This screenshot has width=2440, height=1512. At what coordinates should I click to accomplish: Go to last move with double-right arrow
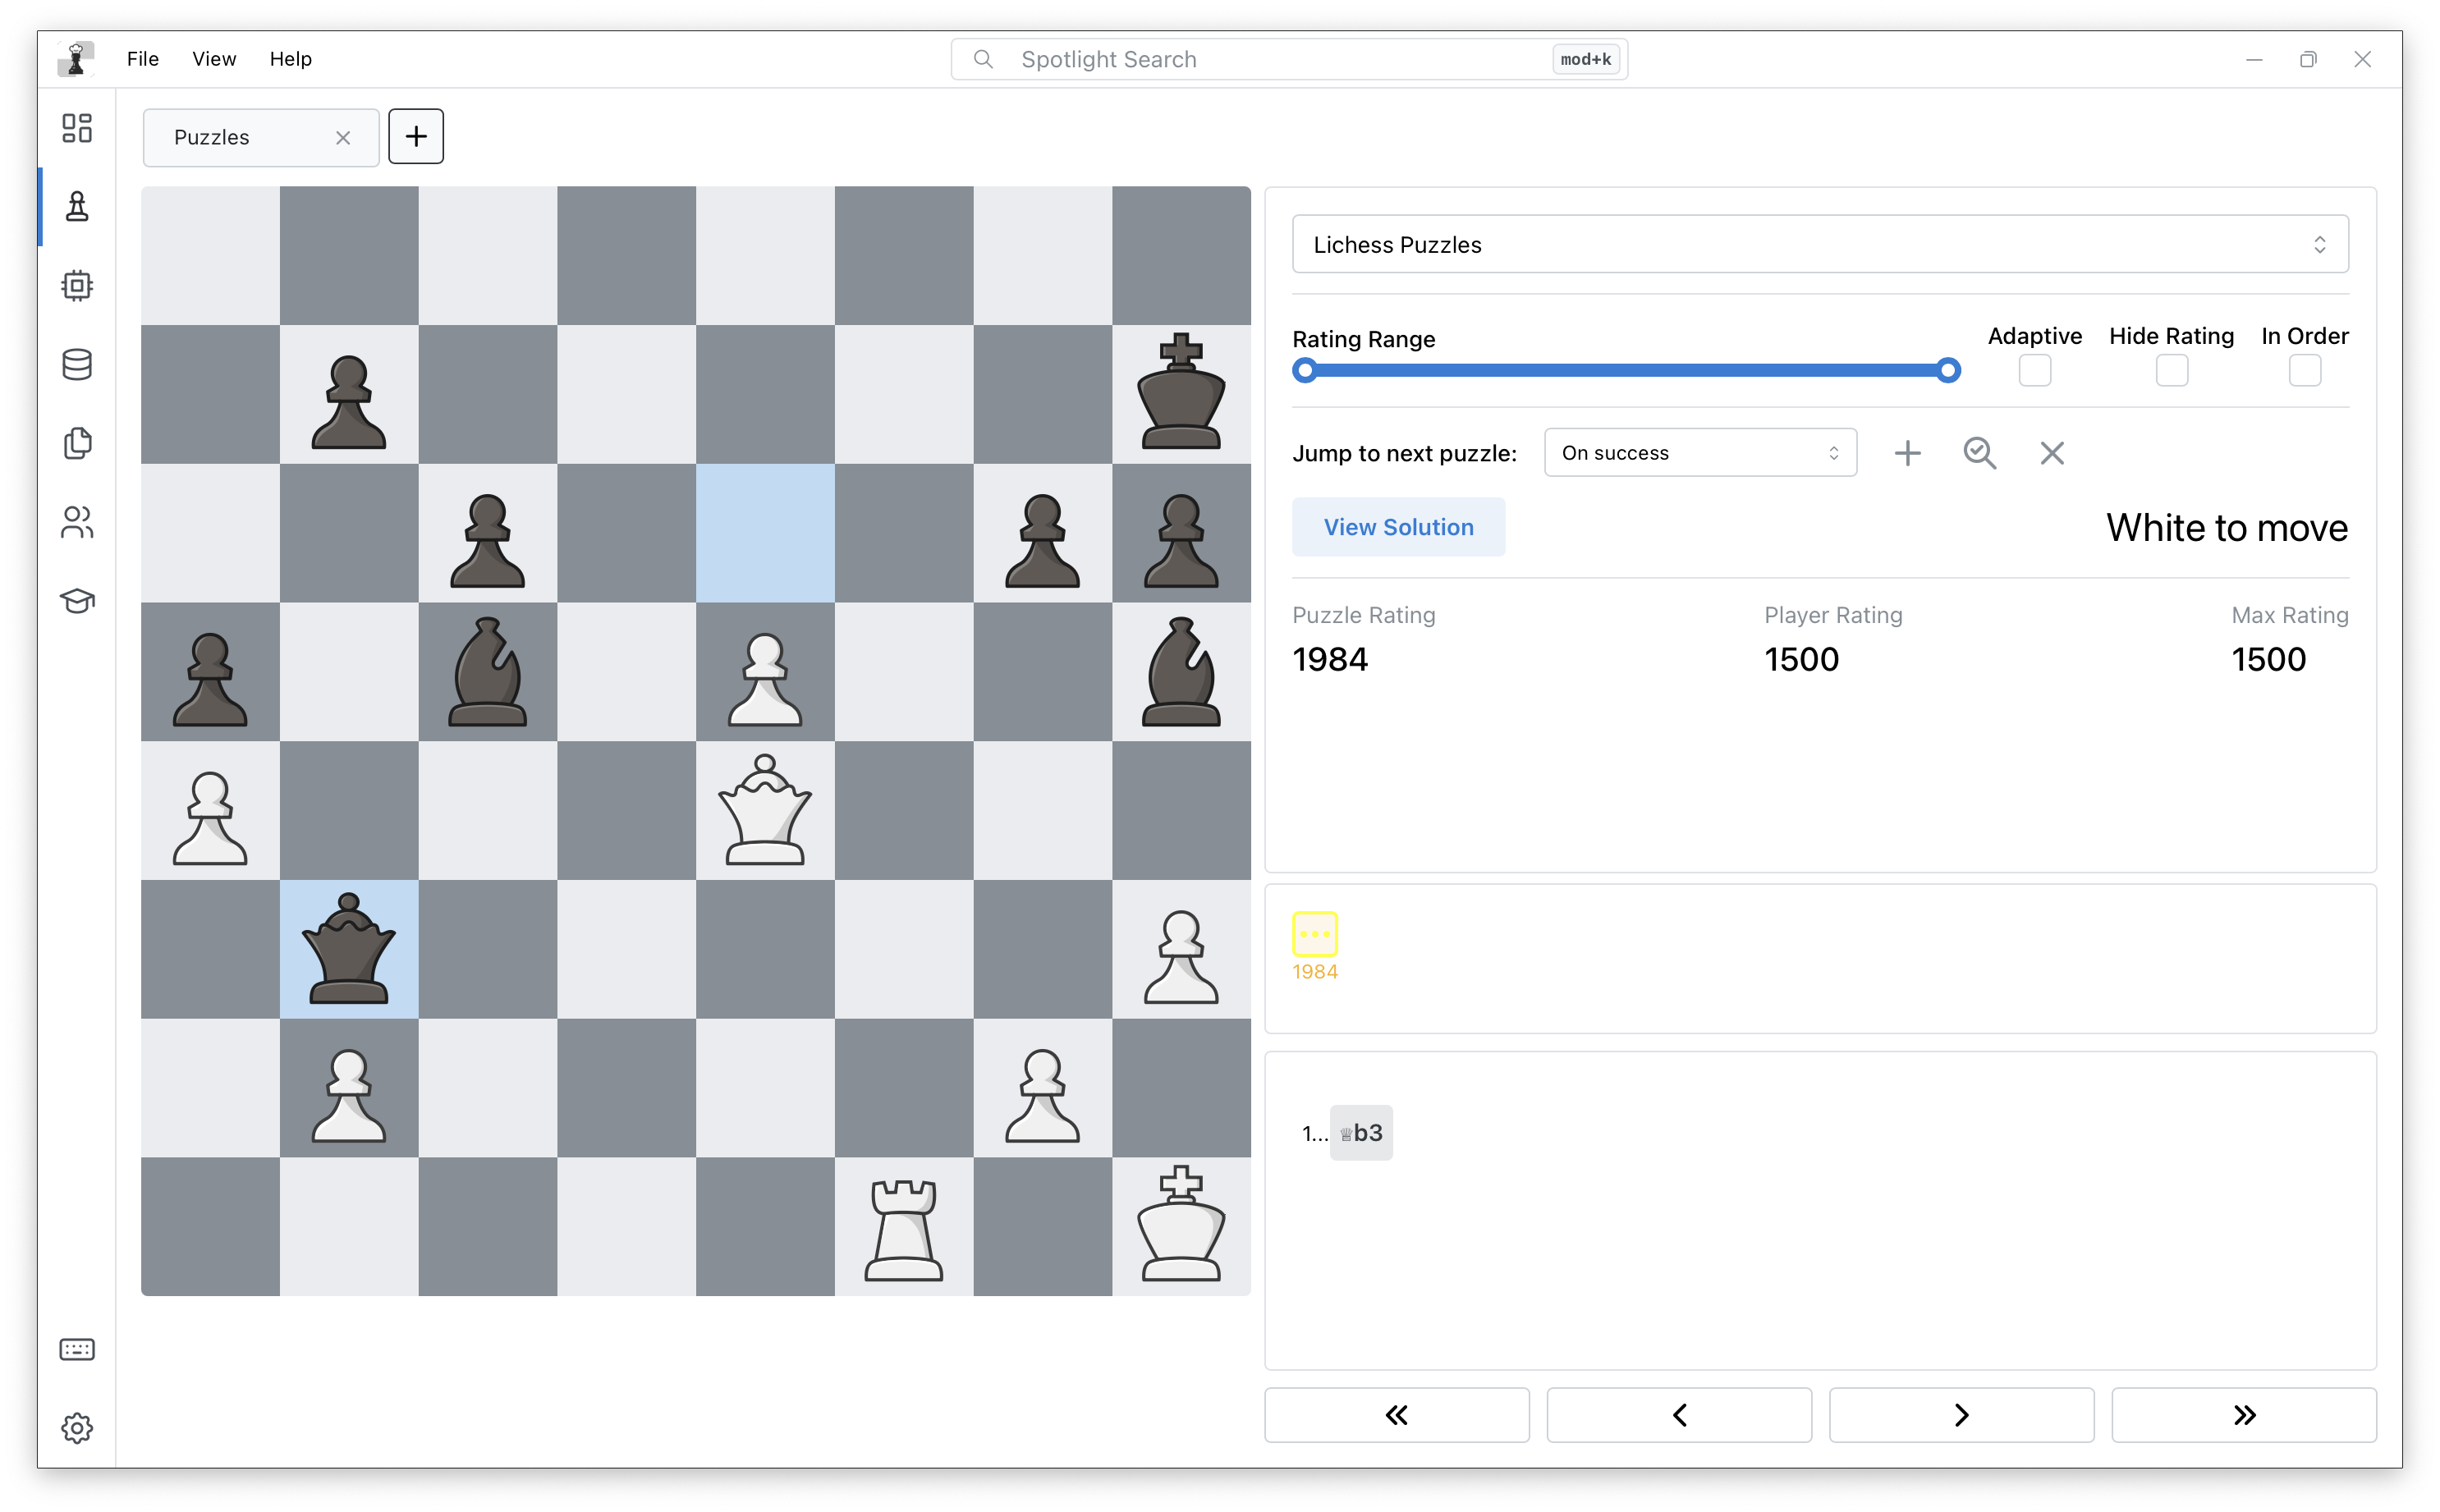(2244, 1415)
